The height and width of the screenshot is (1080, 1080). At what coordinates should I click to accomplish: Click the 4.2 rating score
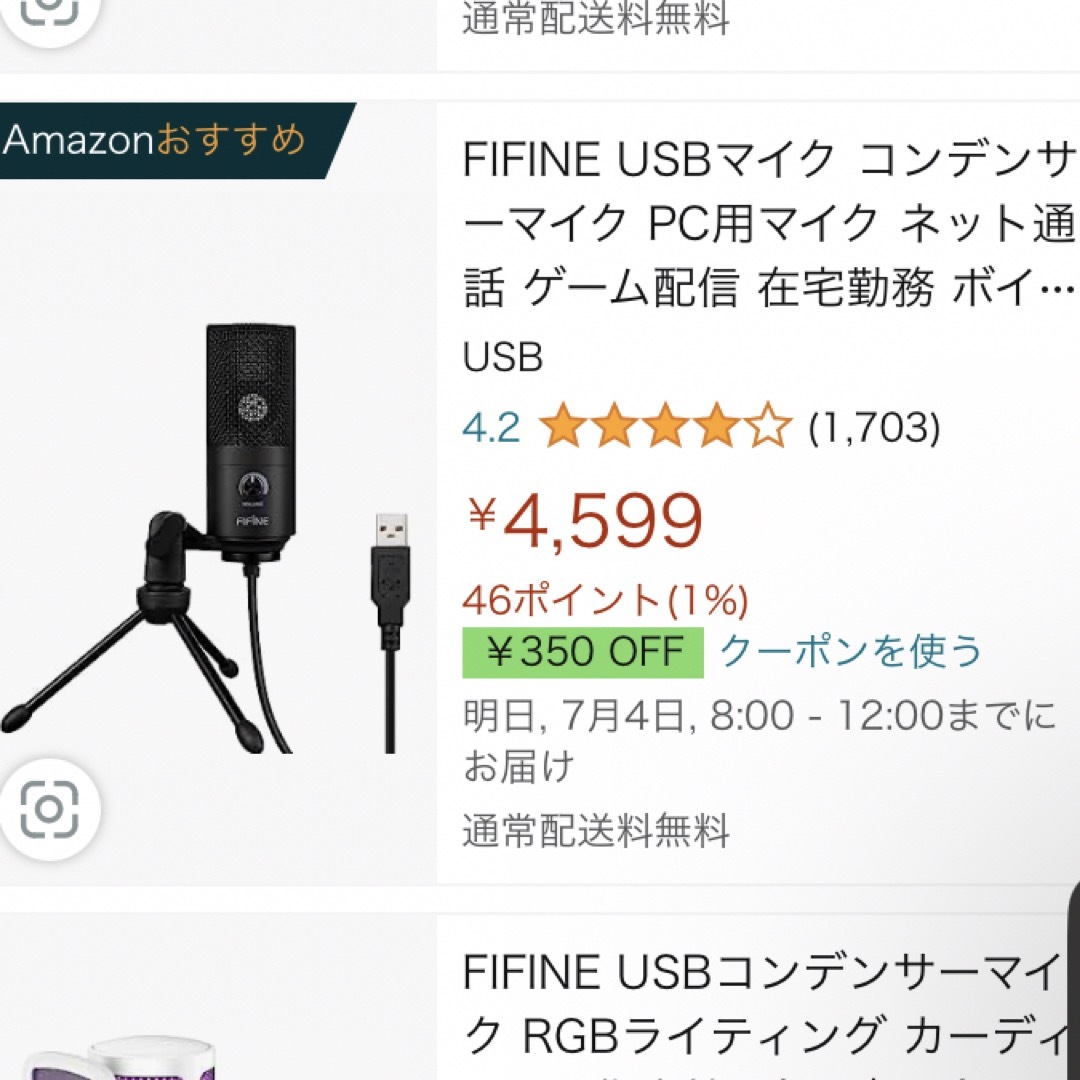491,428
